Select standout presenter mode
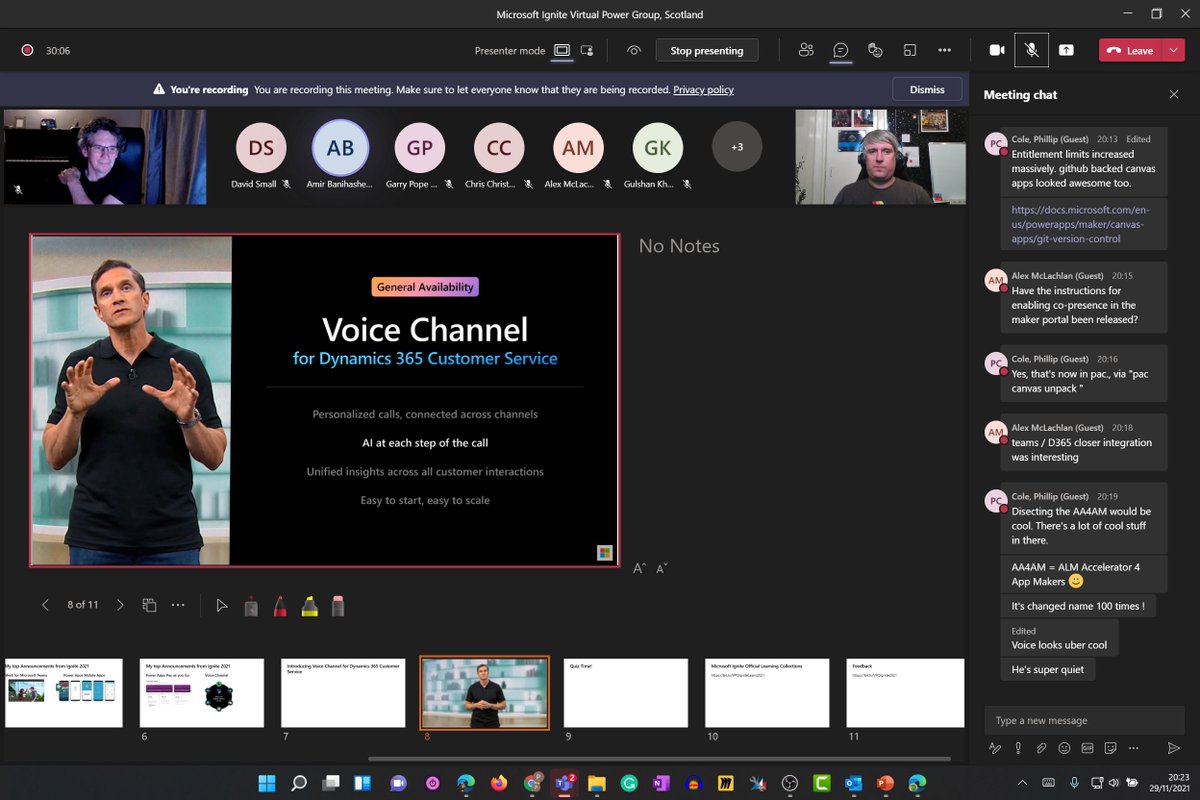Screen dimensions: 1200x800 (587, 50)
